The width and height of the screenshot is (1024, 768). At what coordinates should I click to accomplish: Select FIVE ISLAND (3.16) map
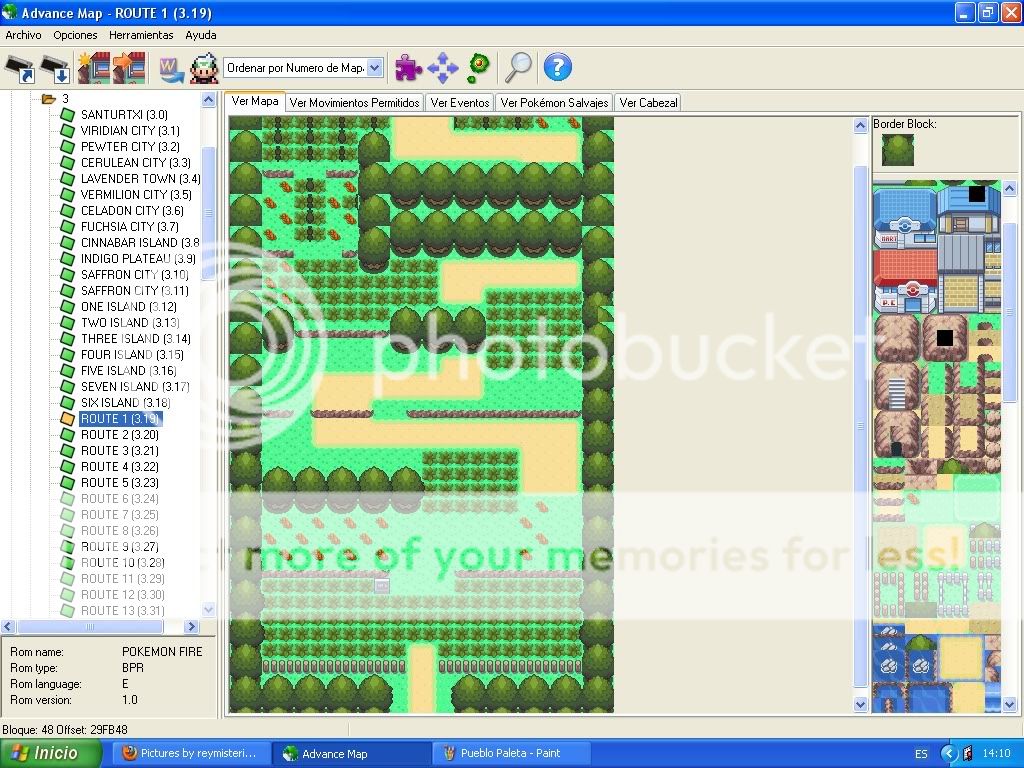[x=129, y=371]
